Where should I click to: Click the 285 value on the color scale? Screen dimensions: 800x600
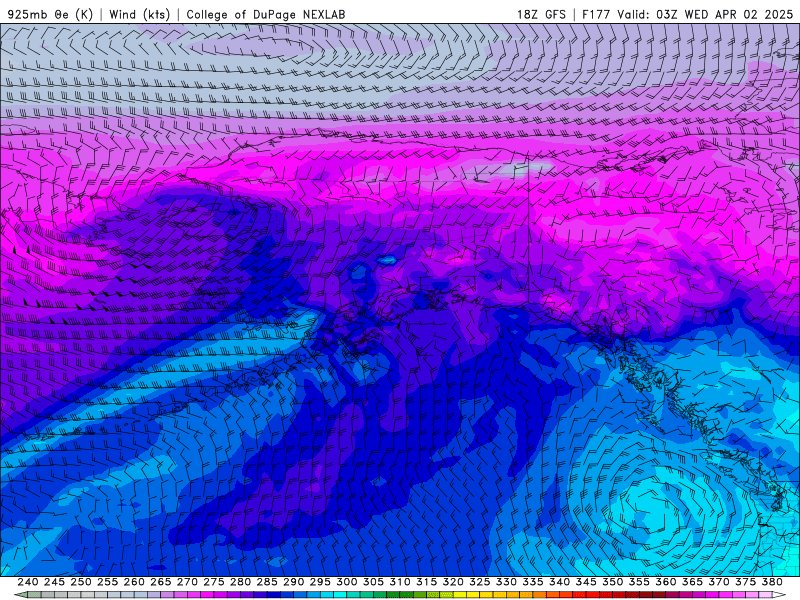267,582
